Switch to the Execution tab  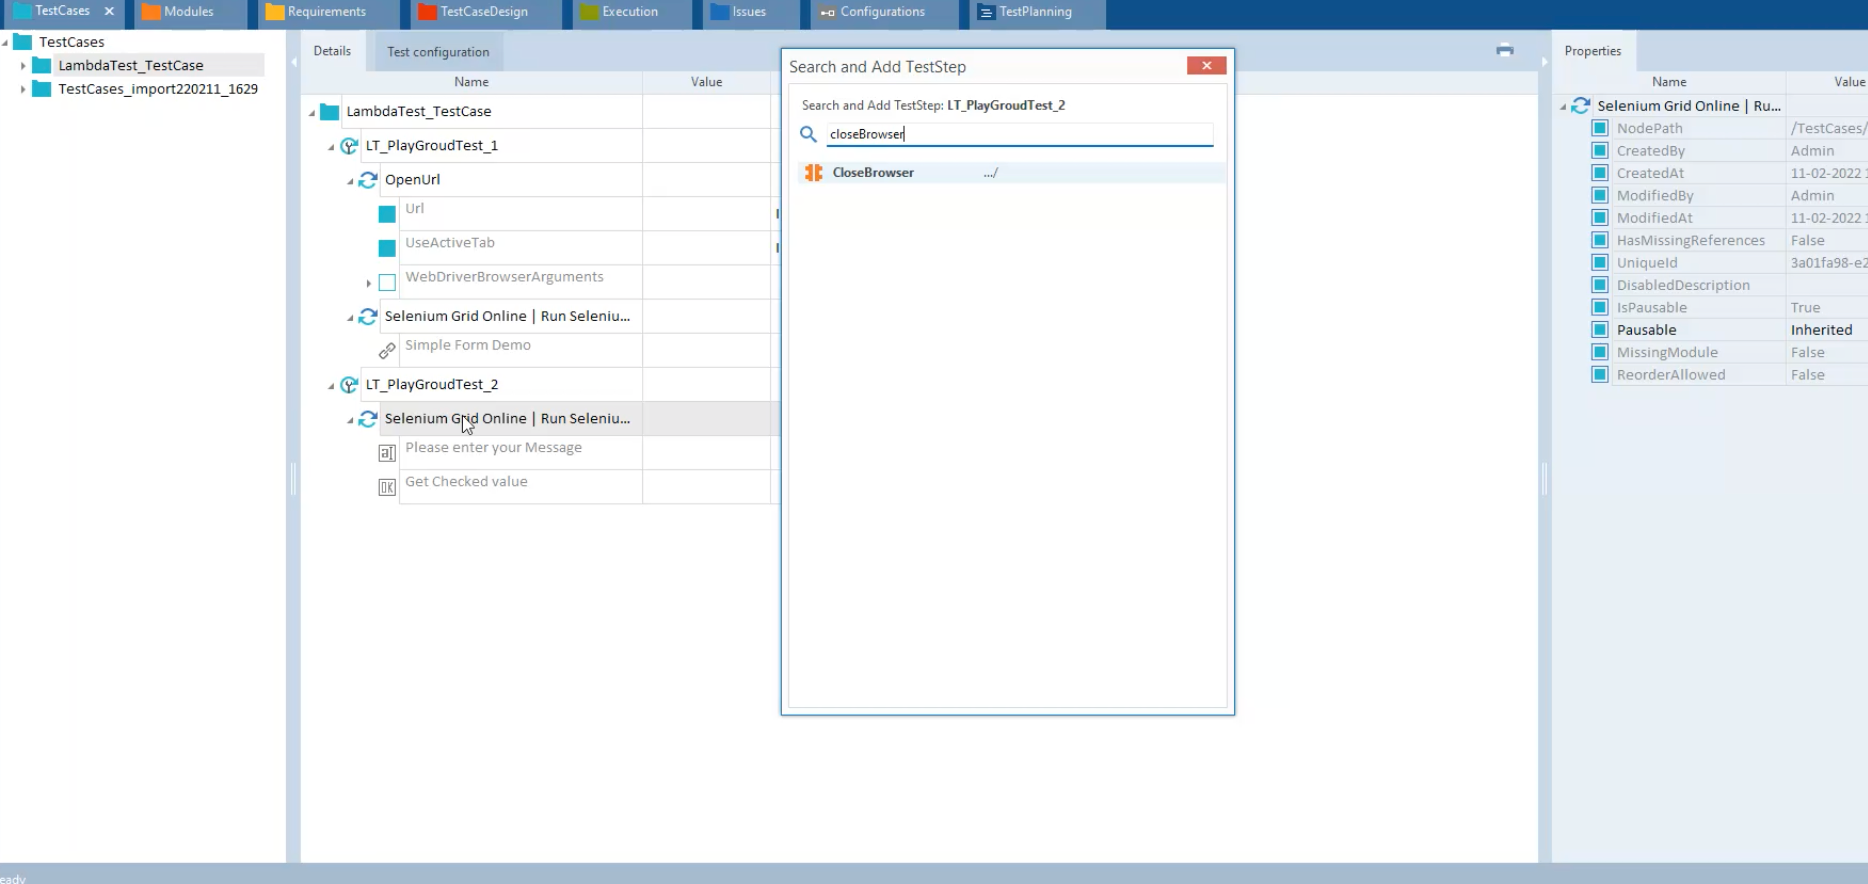(x=629, y=12)
